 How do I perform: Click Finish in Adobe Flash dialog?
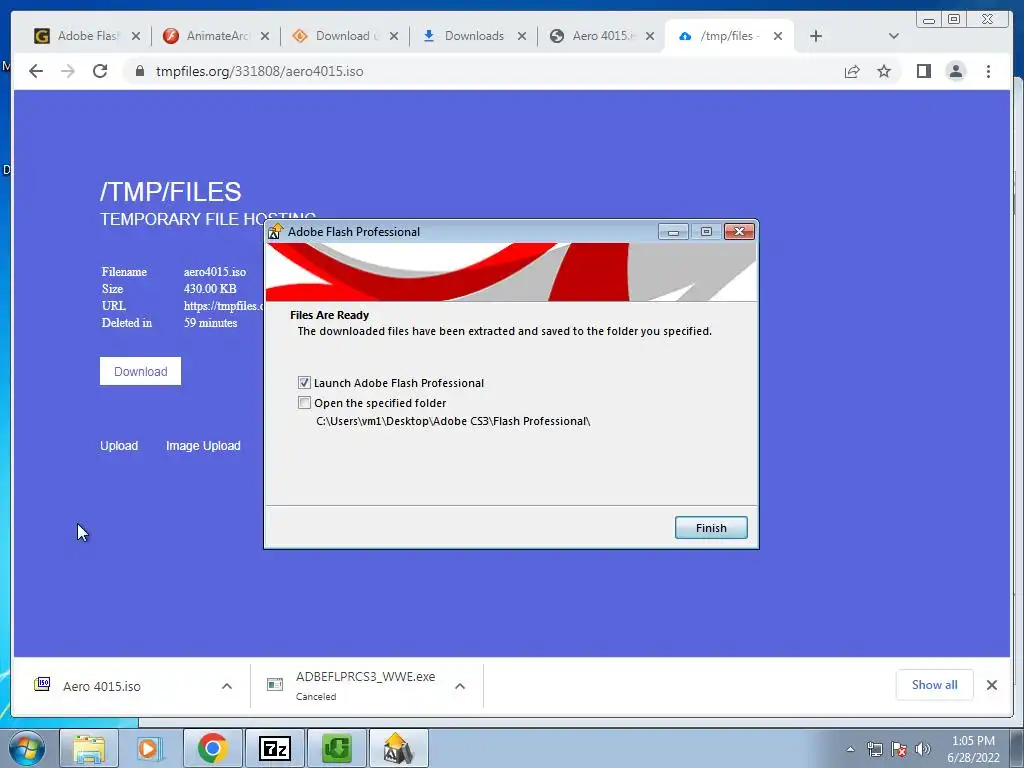[x=711, y=528]
